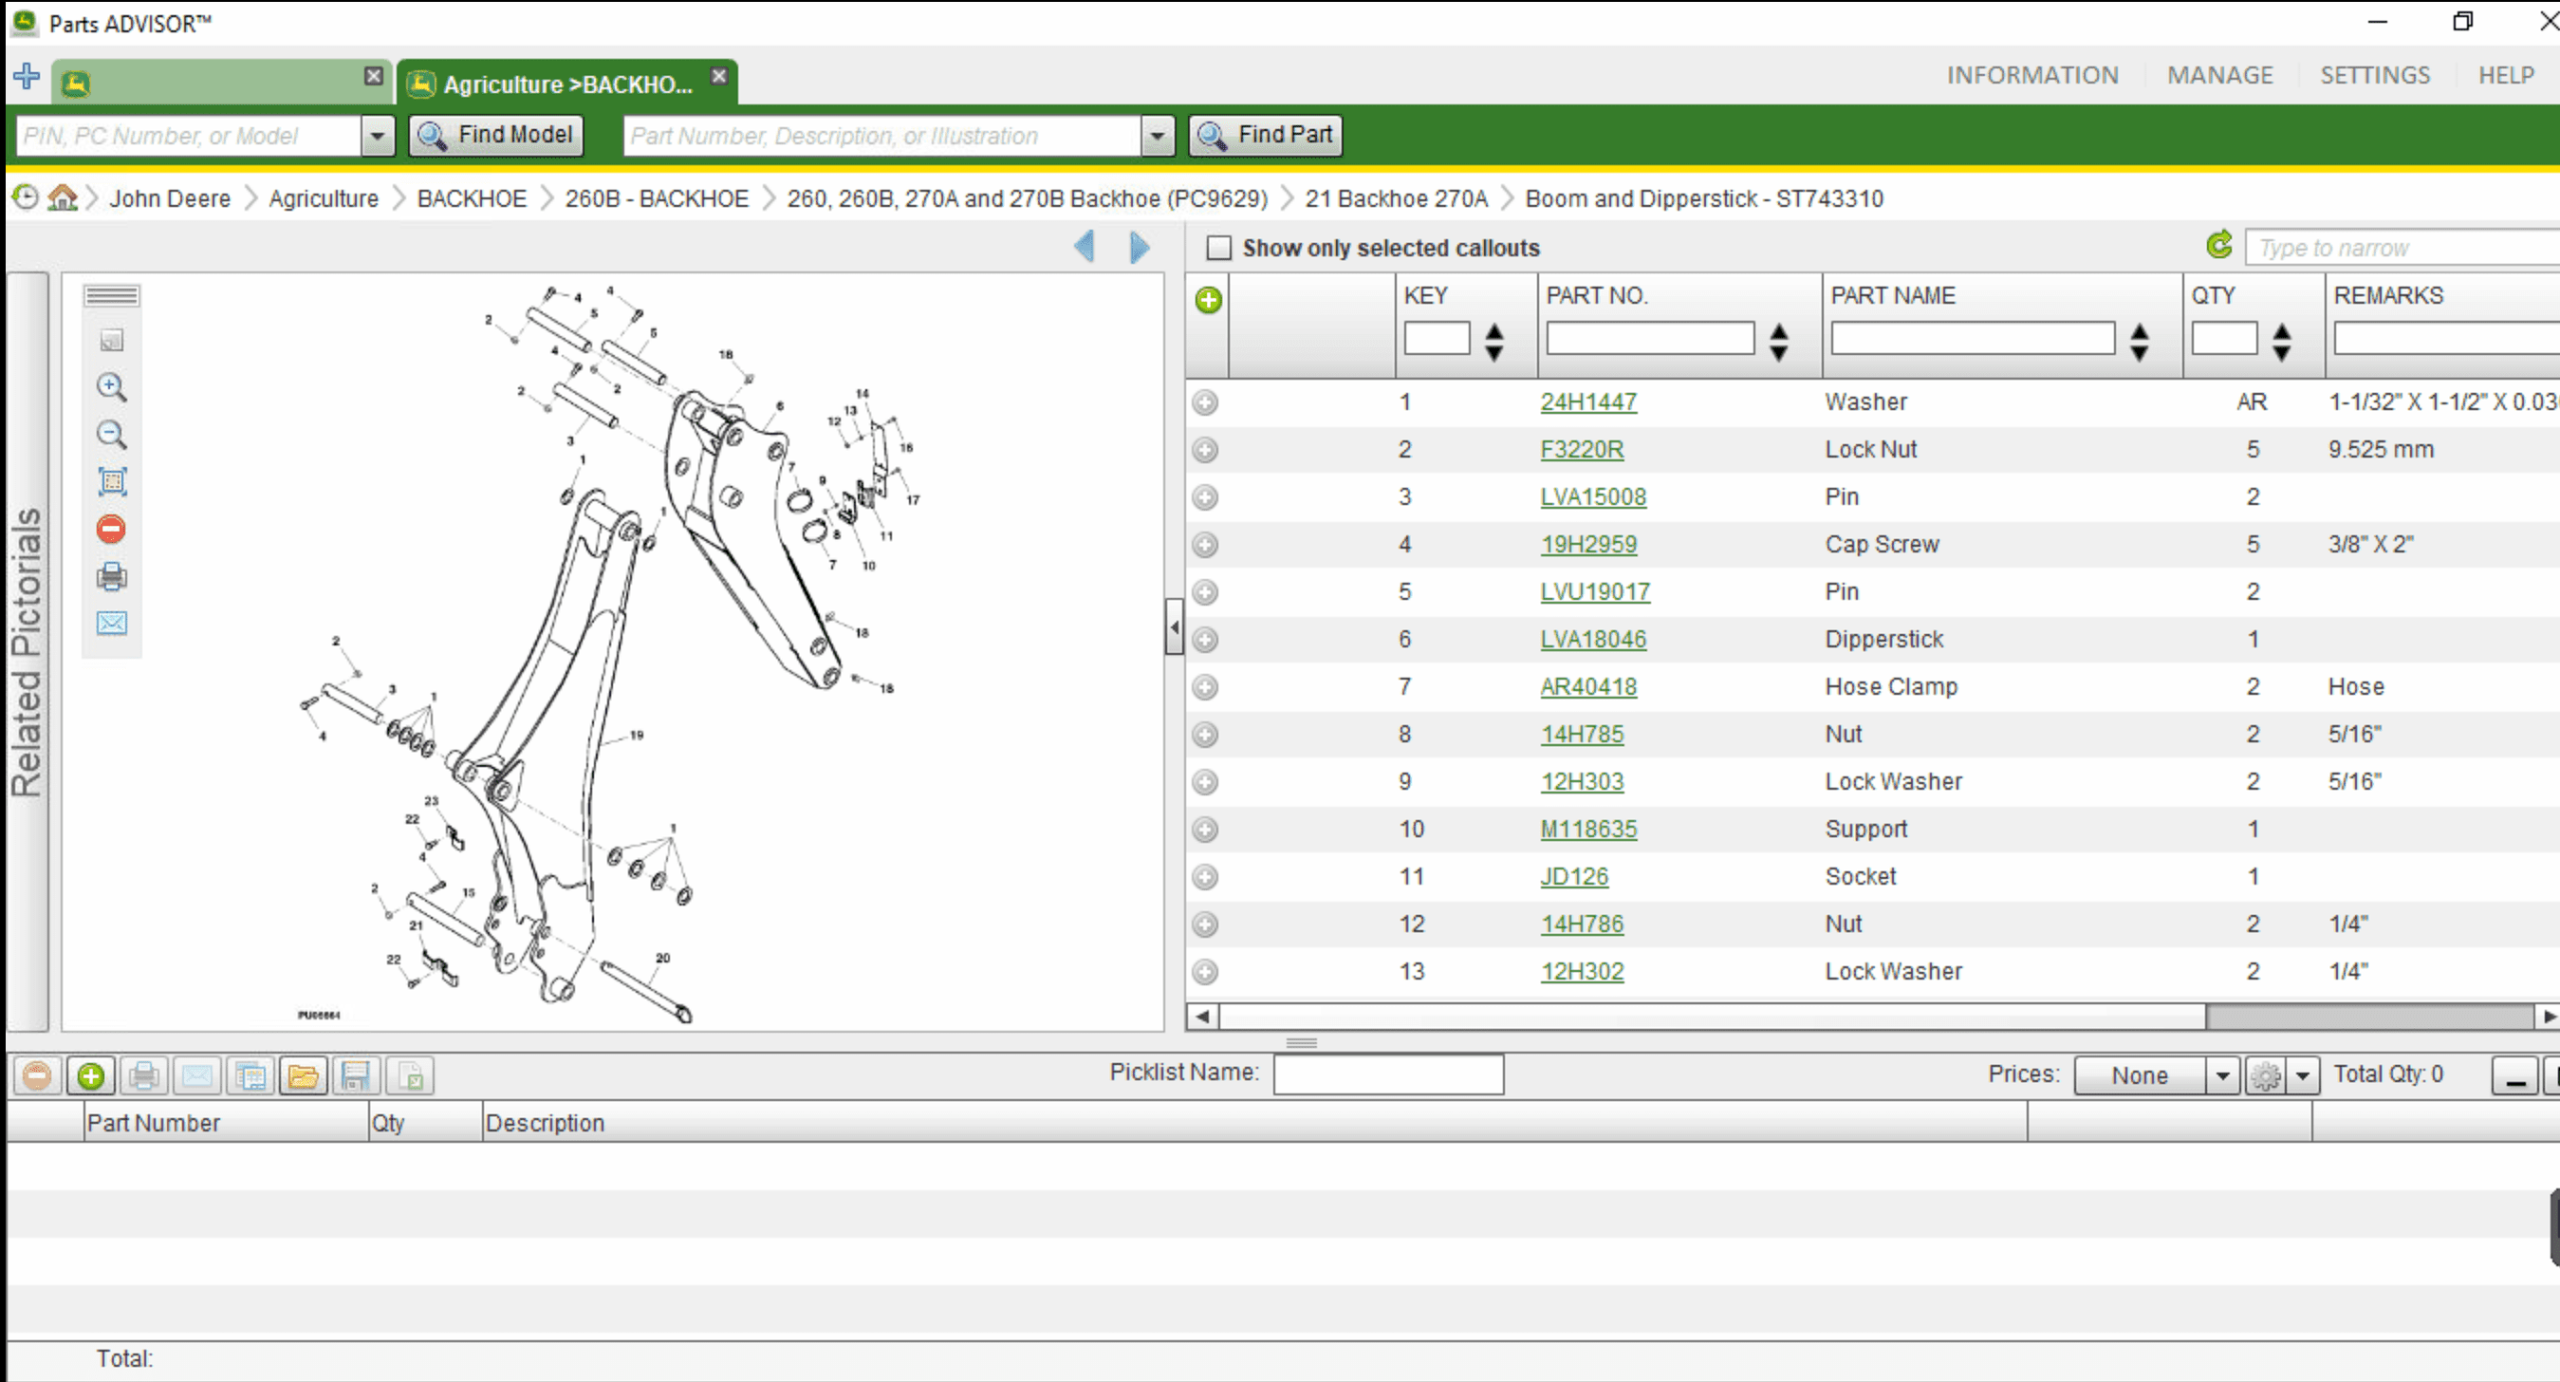Select the fit-to-window illustration icon
The image size is (2560, 1382).
tap(111, 481)
